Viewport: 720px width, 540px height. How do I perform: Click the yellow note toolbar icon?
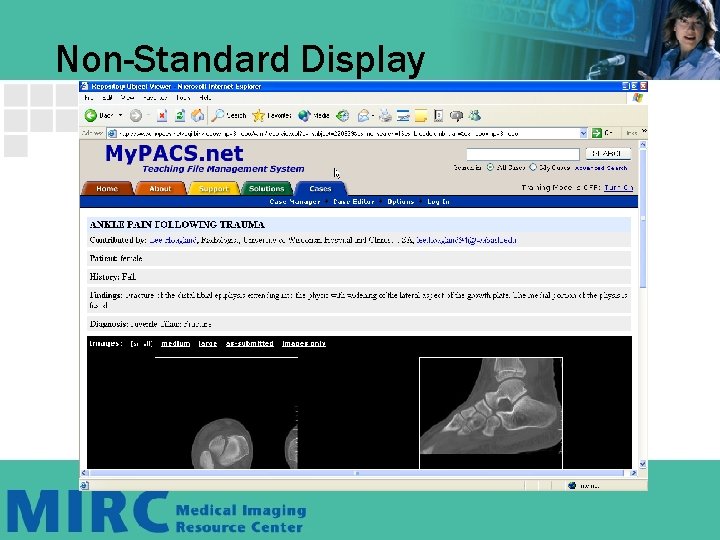(x=421, y=116)
